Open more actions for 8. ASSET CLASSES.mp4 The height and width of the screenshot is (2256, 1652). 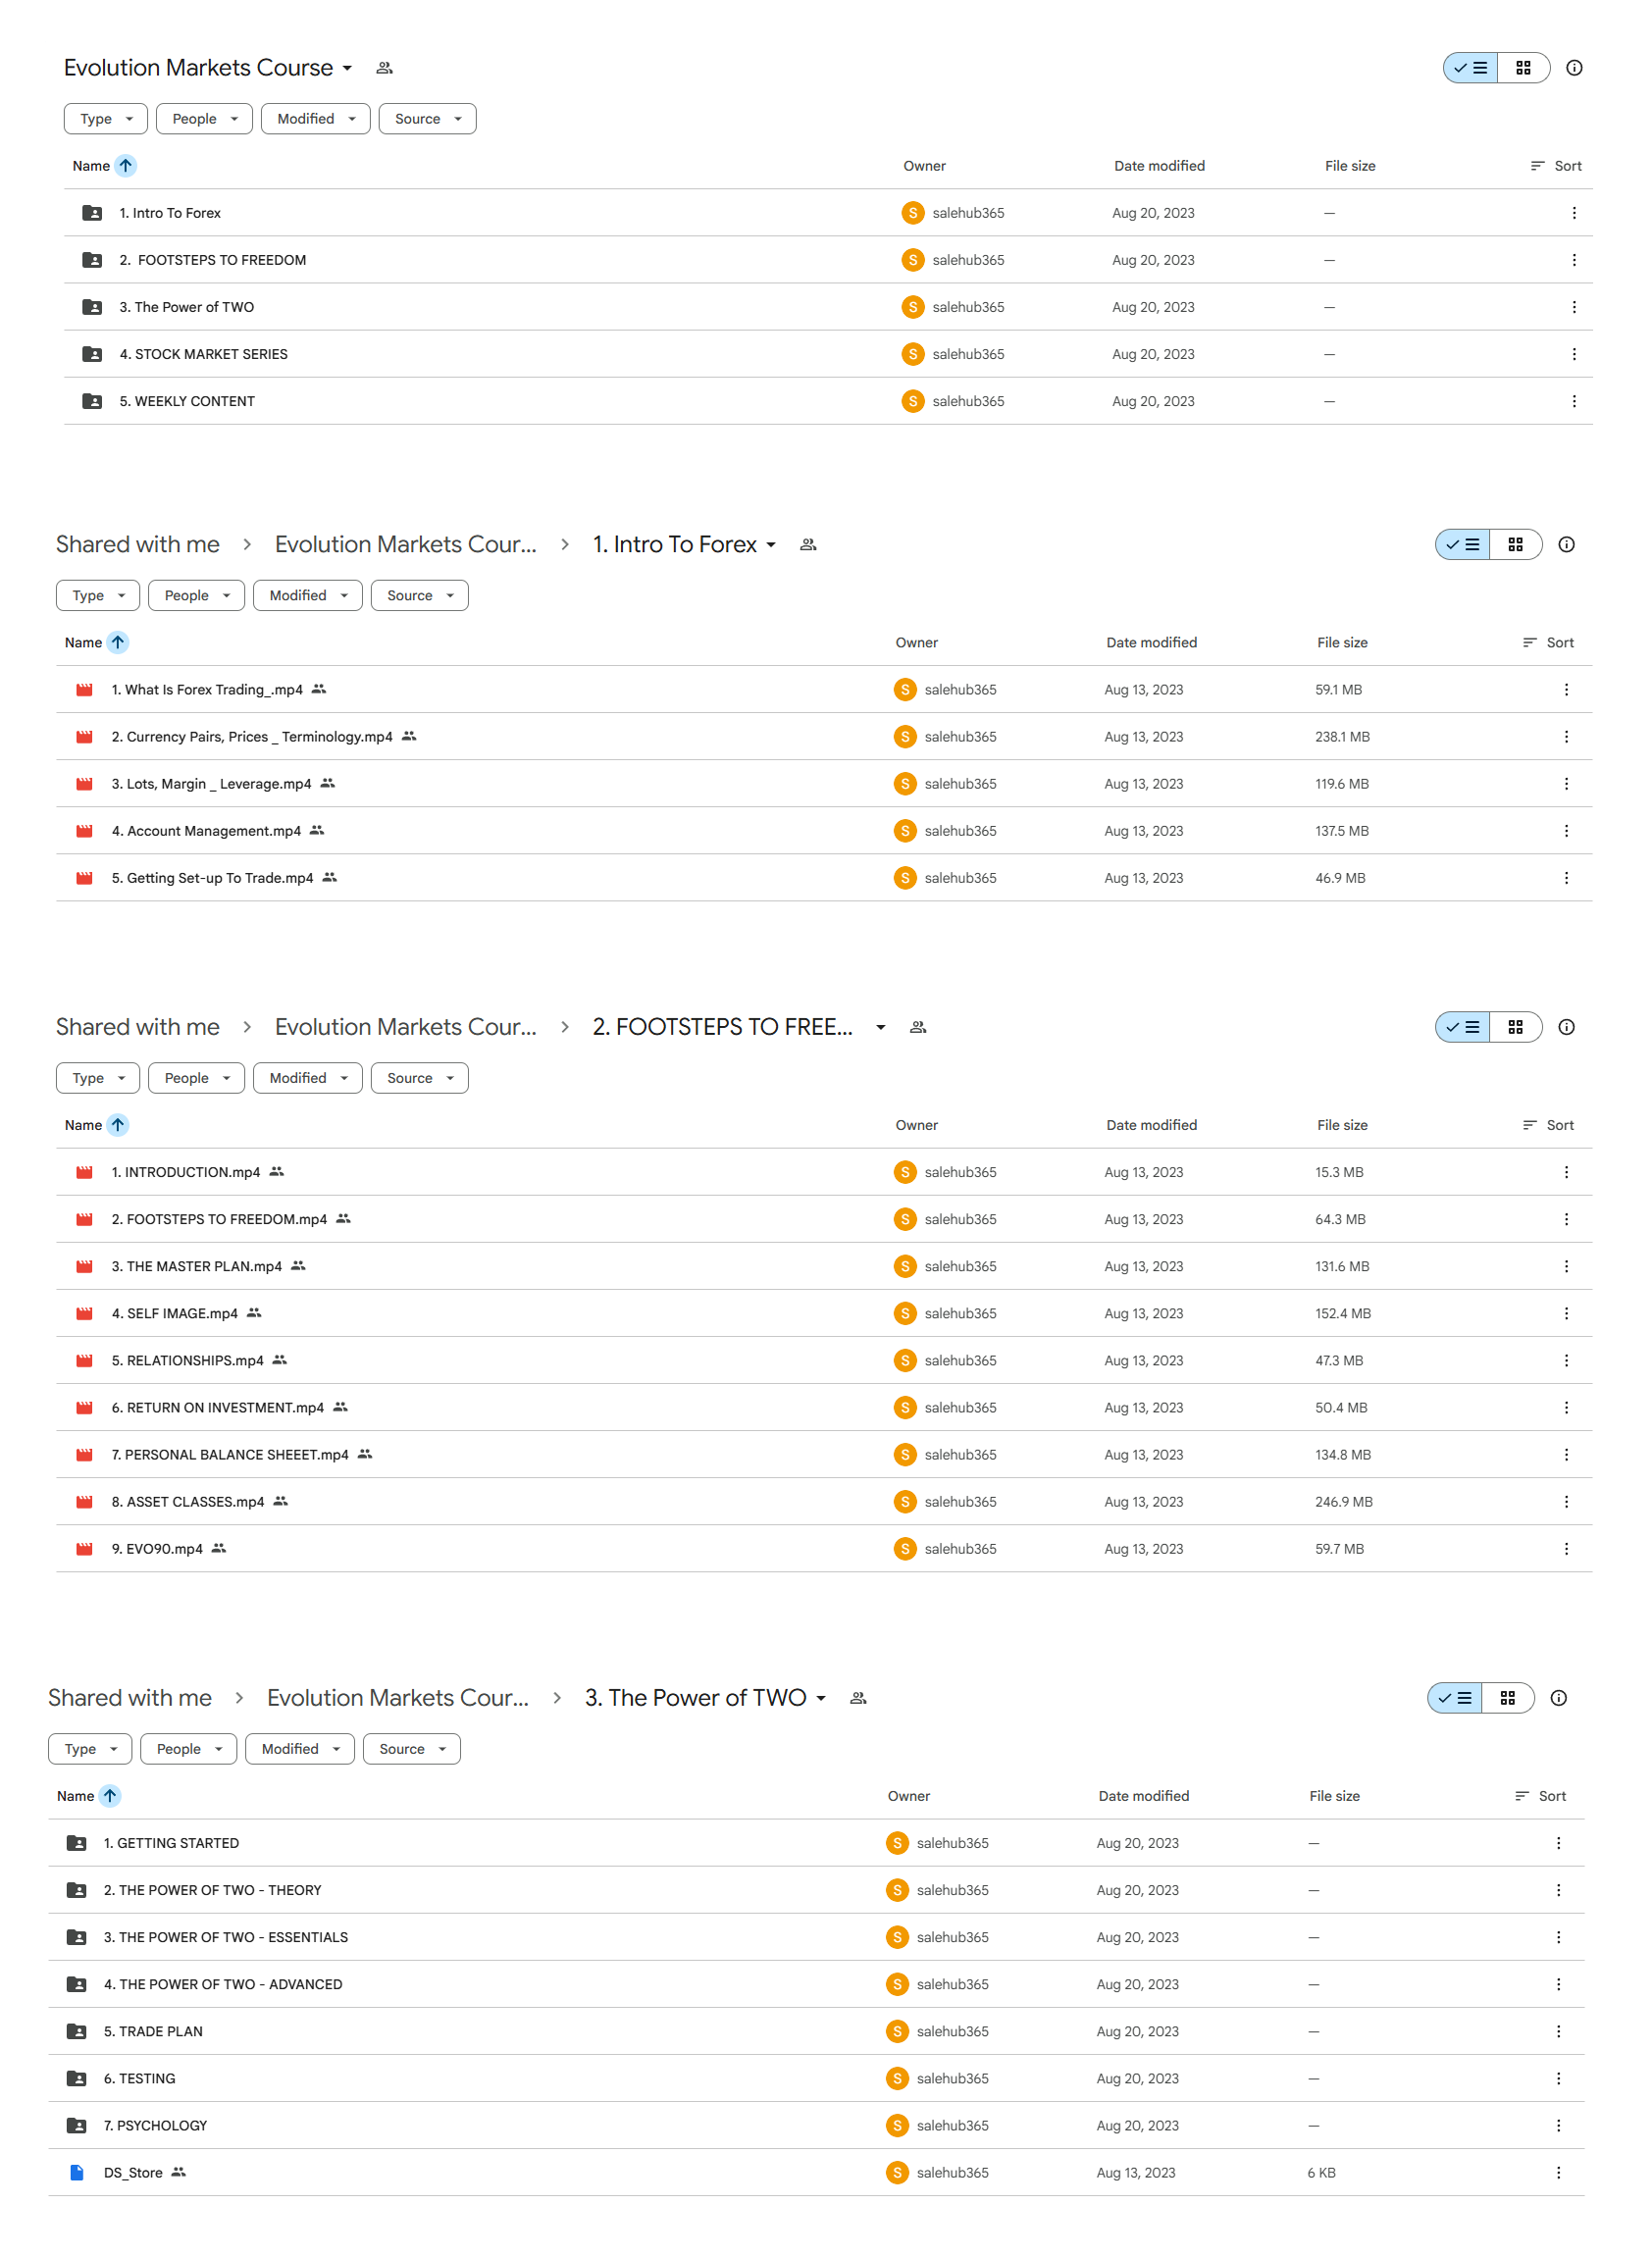(1566, 1502)
